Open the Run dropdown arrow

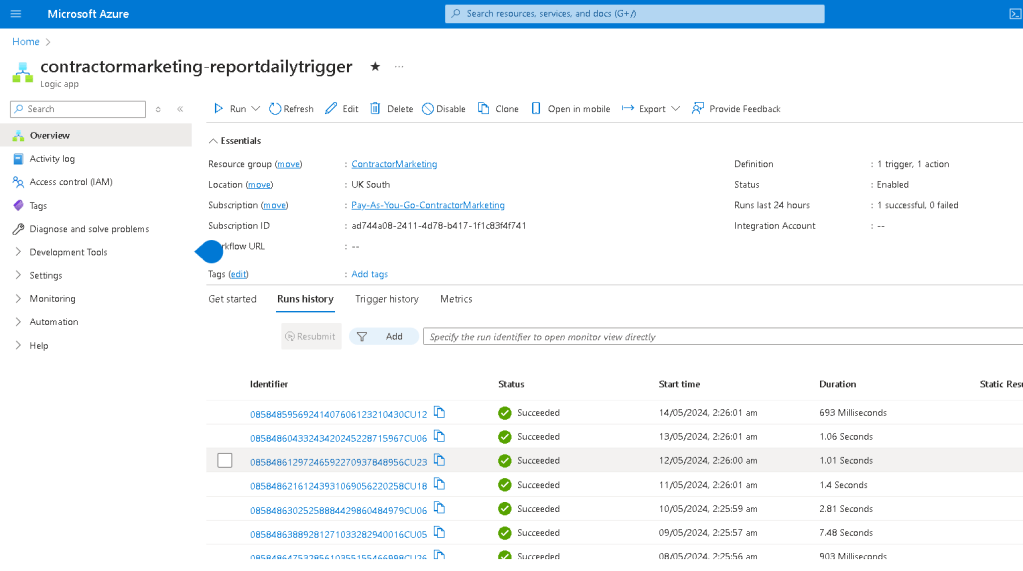[256, 109]
